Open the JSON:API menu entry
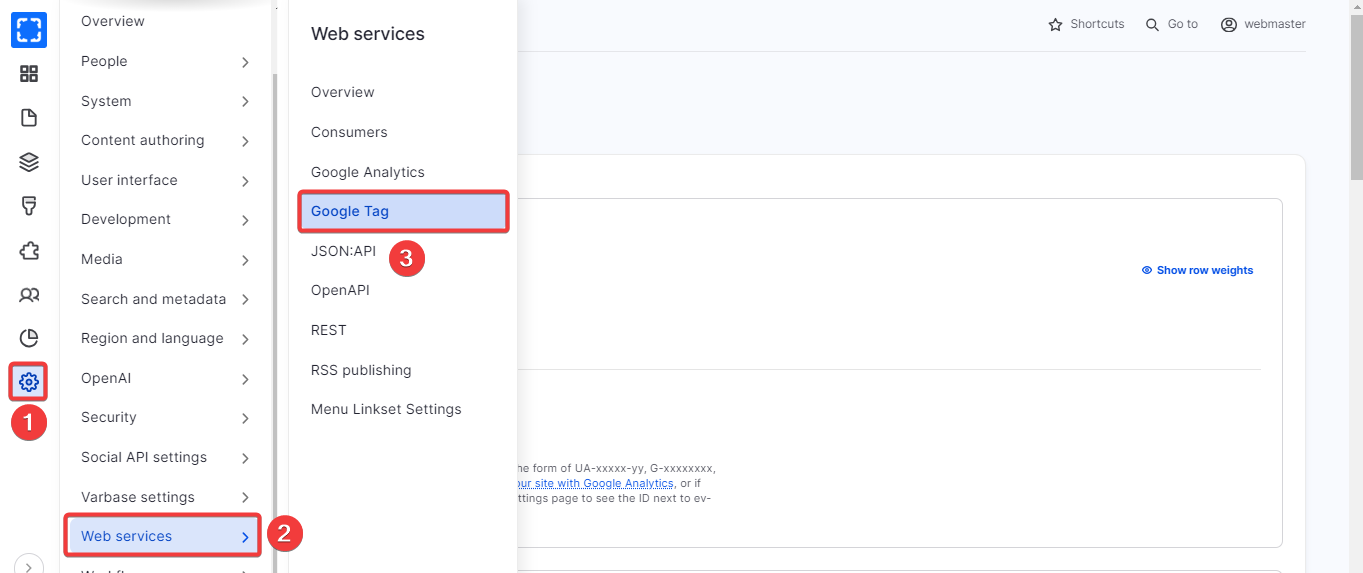This screenshot has width=1363, height=573. pyautogui.click(x=343, y=252)
